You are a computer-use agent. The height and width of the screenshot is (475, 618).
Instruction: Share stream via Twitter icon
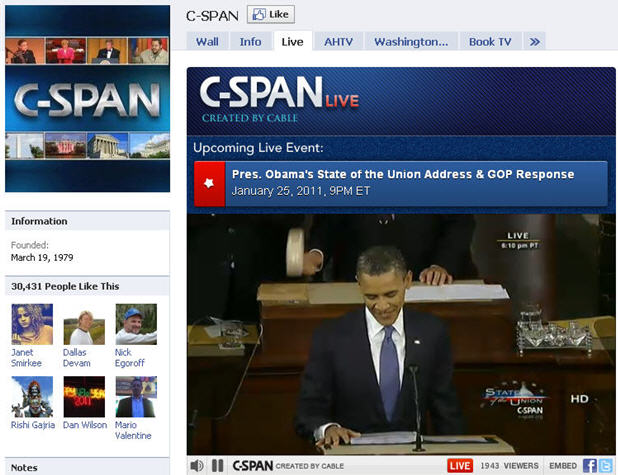[605, 465]
